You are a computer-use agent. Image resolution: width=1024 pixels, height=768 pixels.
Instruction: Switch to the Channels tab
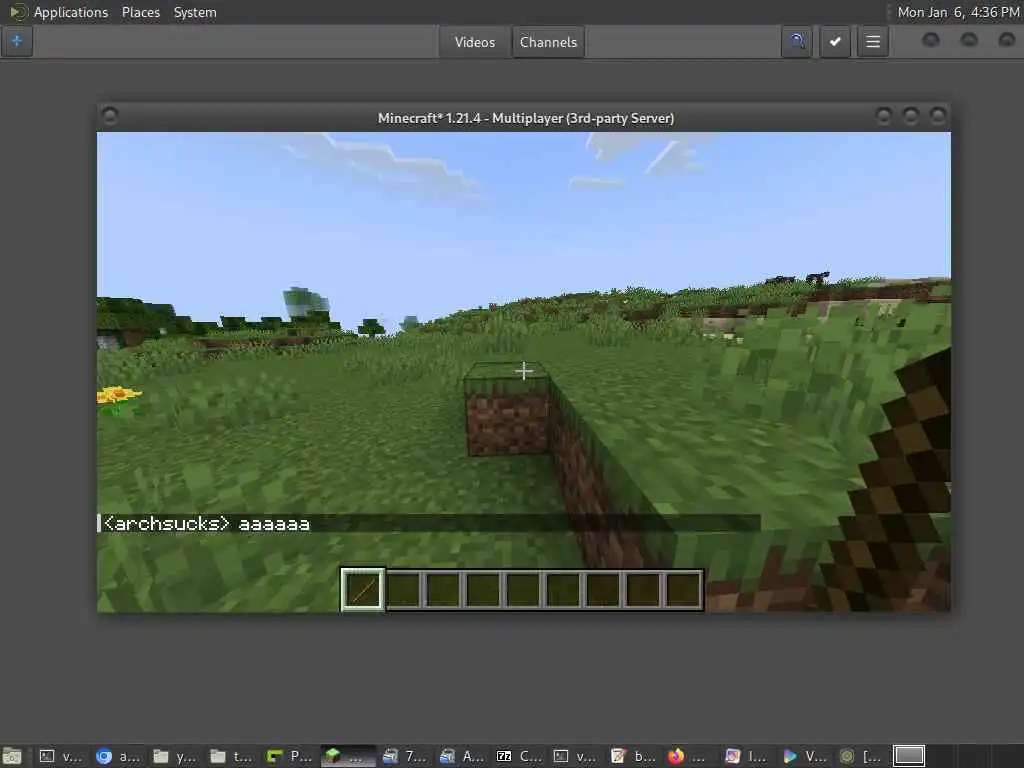548,42
